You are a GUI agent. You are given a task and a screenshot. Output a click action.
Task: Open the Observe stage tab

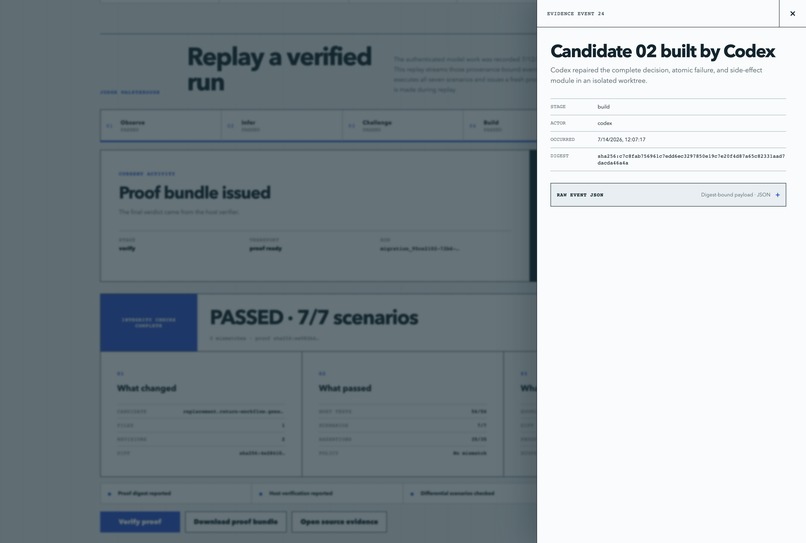click(161, 125)
